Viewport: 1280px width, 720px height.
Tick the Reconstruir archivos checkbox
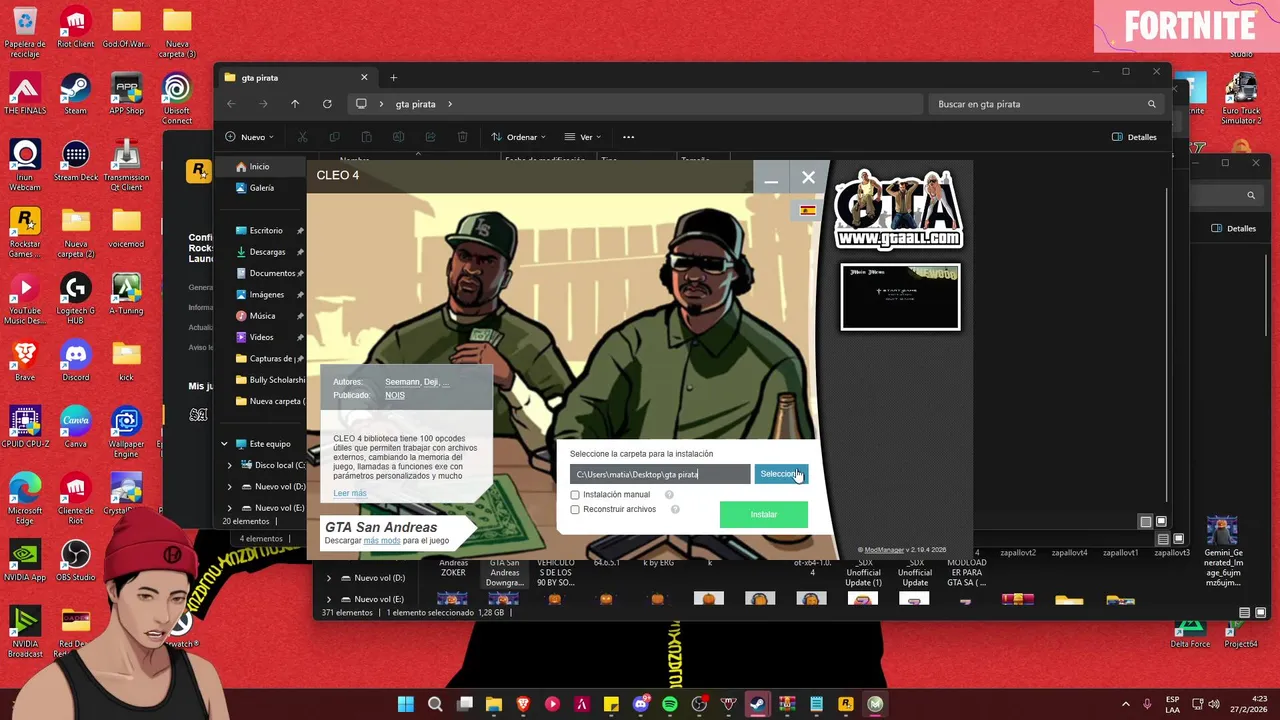tap(575, 510)
